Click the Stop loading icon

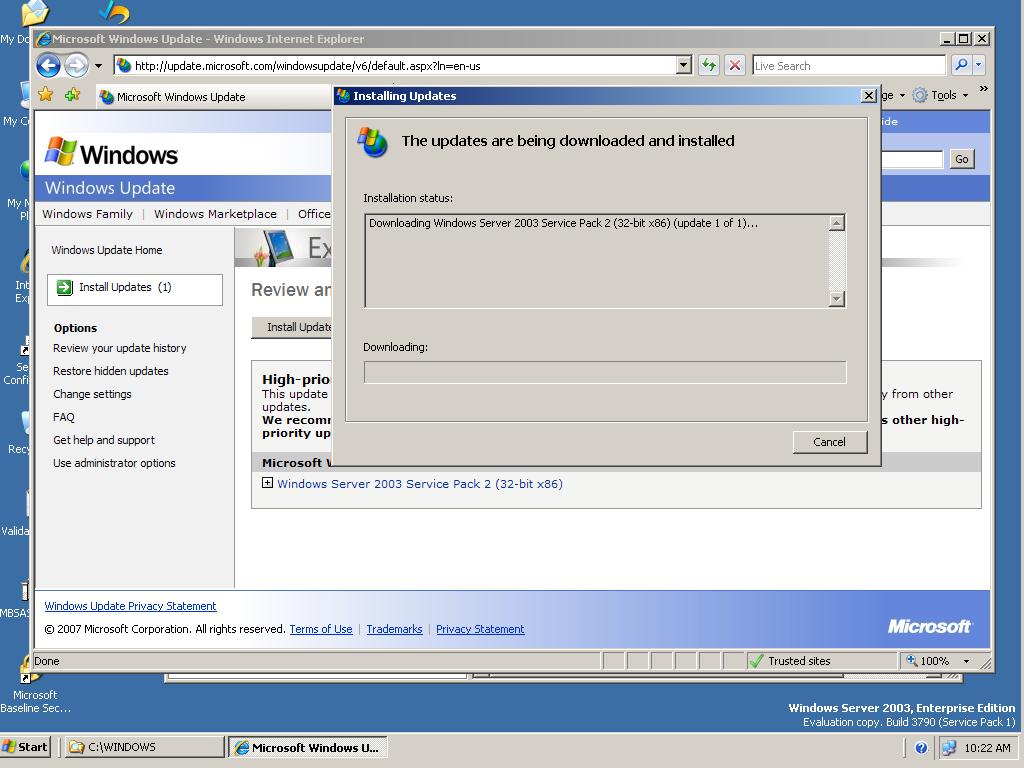click(x=735, y=65)
